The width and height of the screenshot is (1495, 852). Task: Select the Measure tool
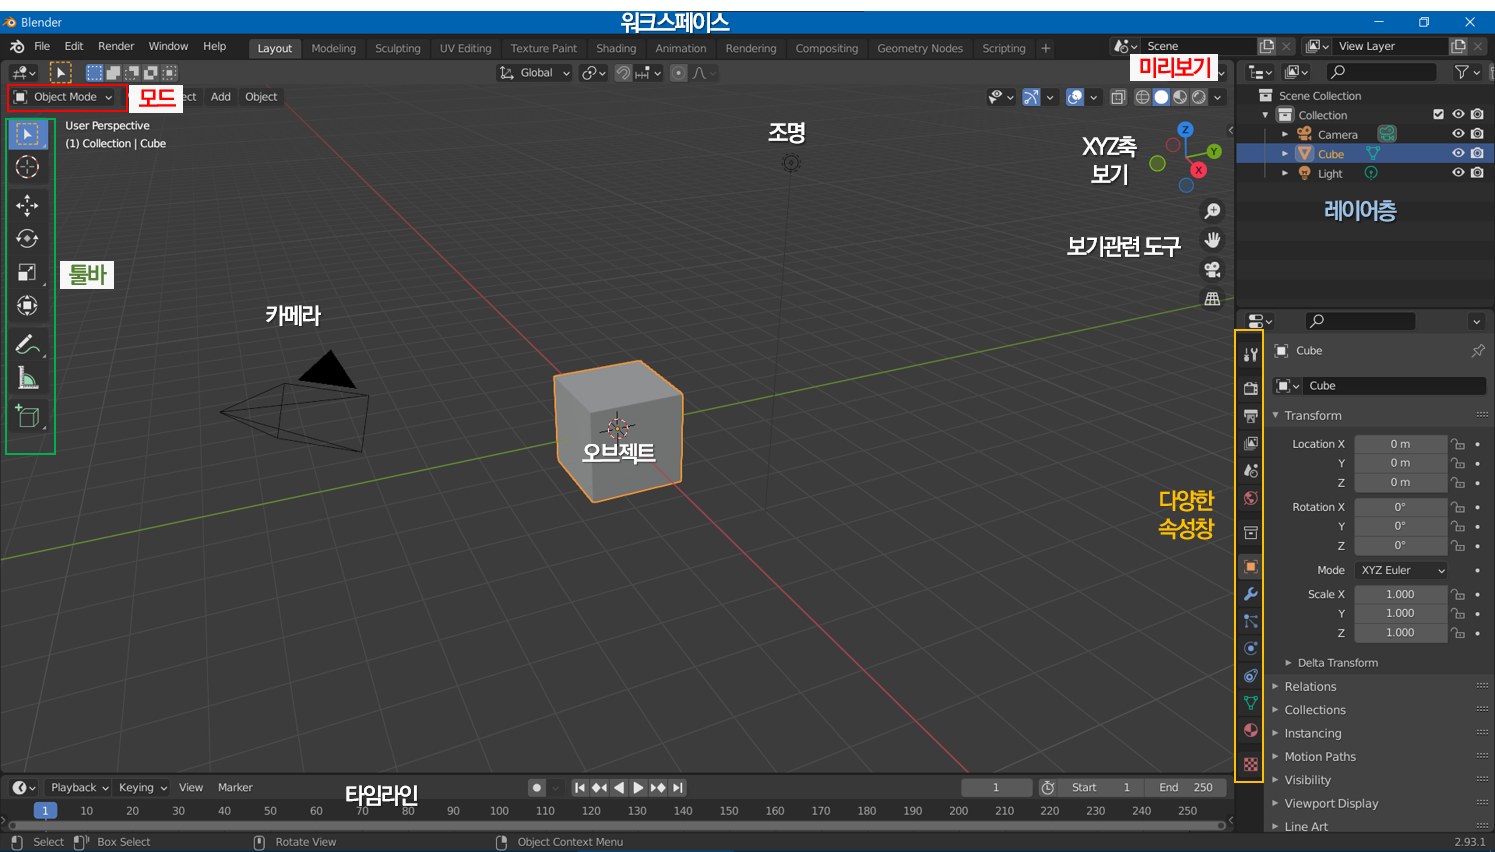28,378
